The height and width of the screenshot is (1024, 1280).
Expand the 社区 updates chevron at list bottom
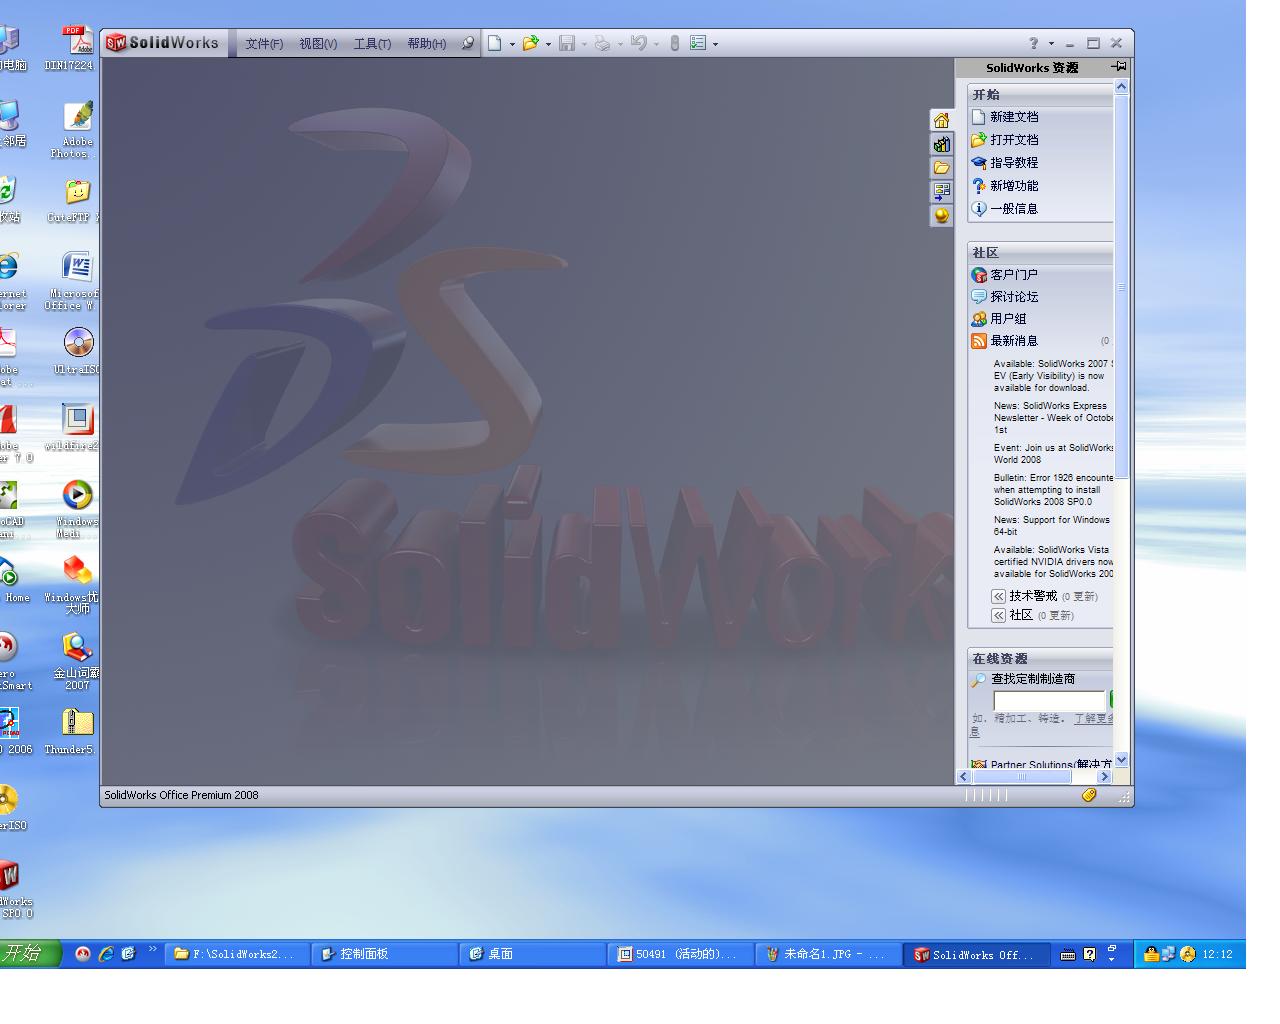998,615
